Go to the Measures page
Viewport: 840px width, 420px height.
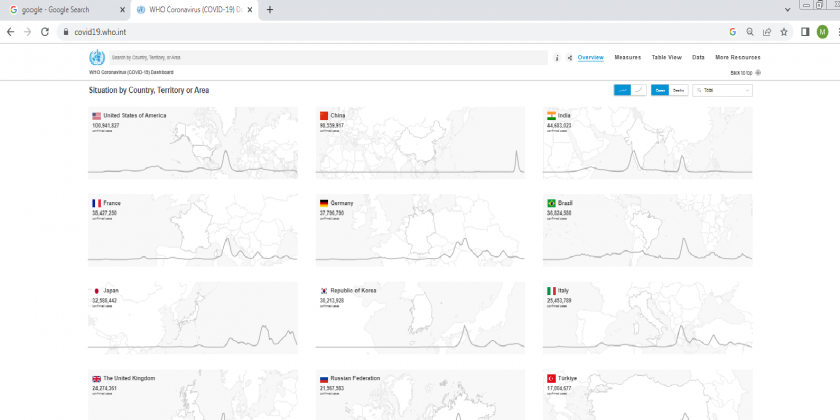[627, 57]
